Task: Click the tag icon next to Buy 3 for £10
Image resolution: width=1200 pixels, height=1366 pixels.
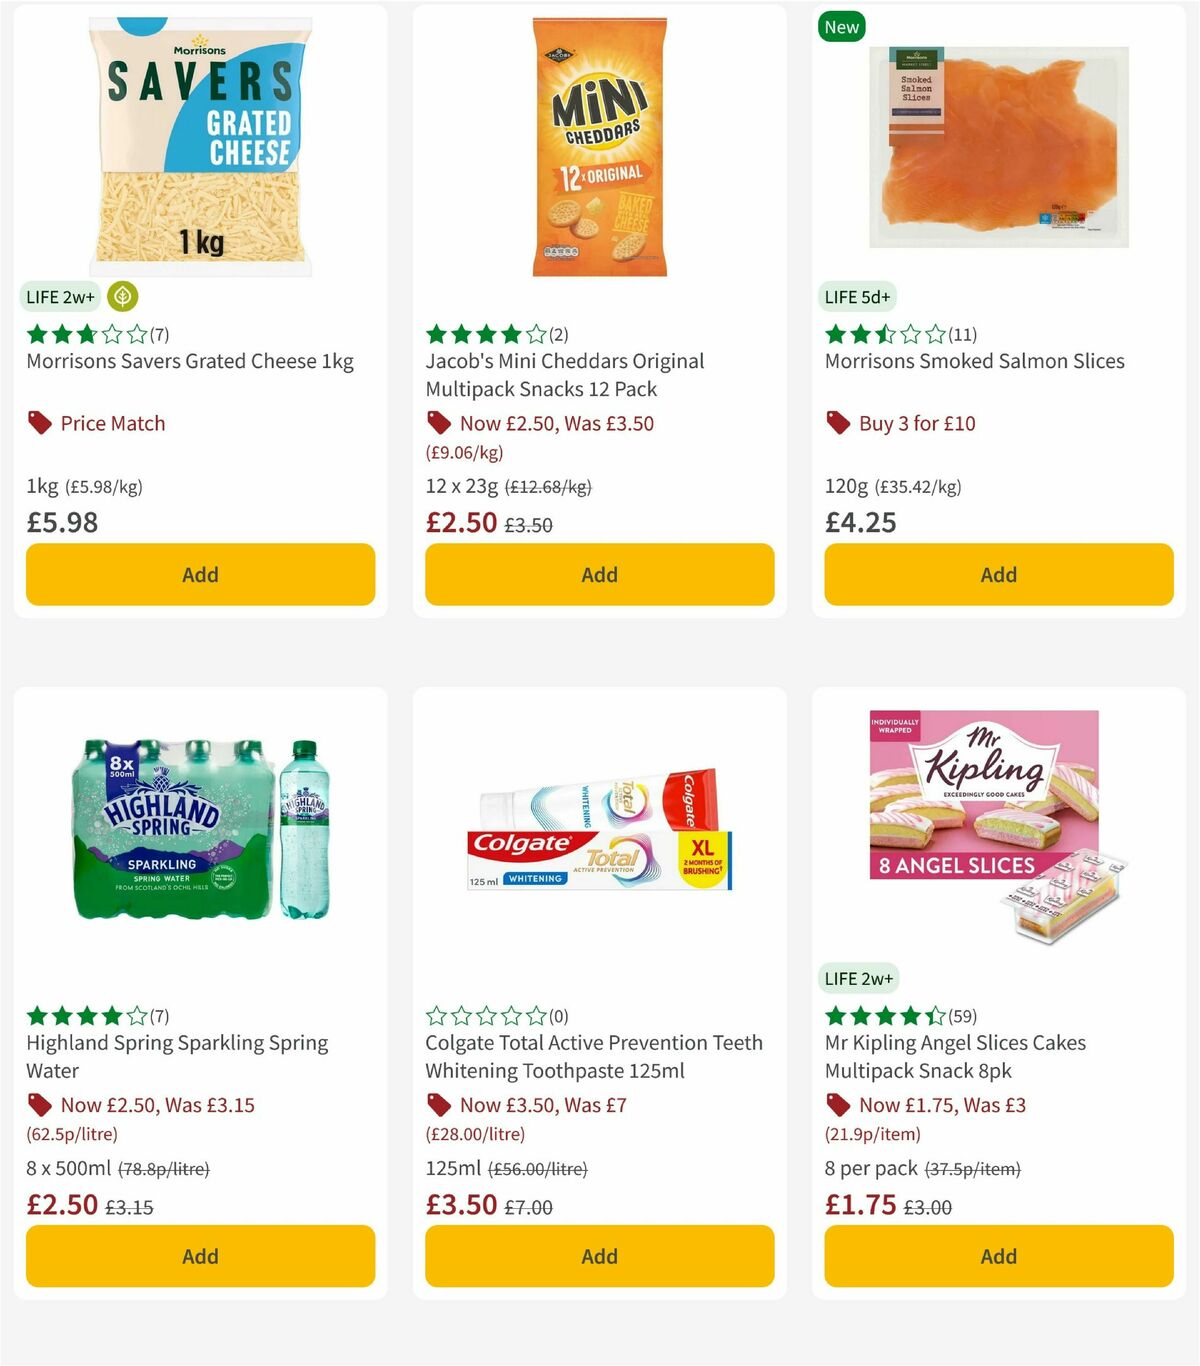Action: pos(838,423)
